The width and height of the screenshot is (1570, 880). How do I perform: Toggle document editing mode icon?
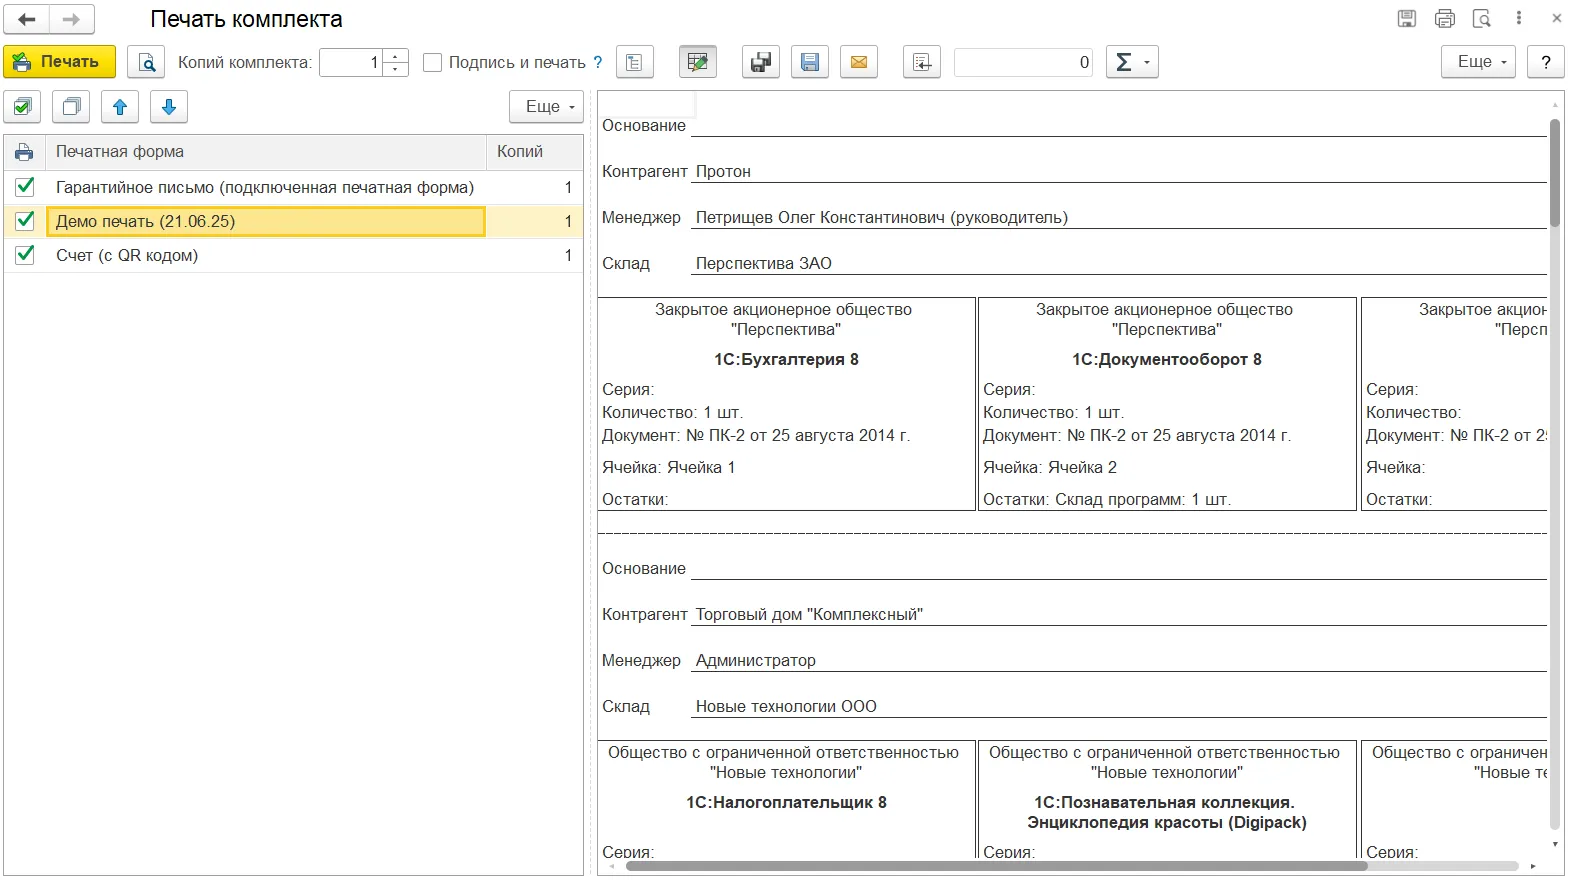pos(697,62)
